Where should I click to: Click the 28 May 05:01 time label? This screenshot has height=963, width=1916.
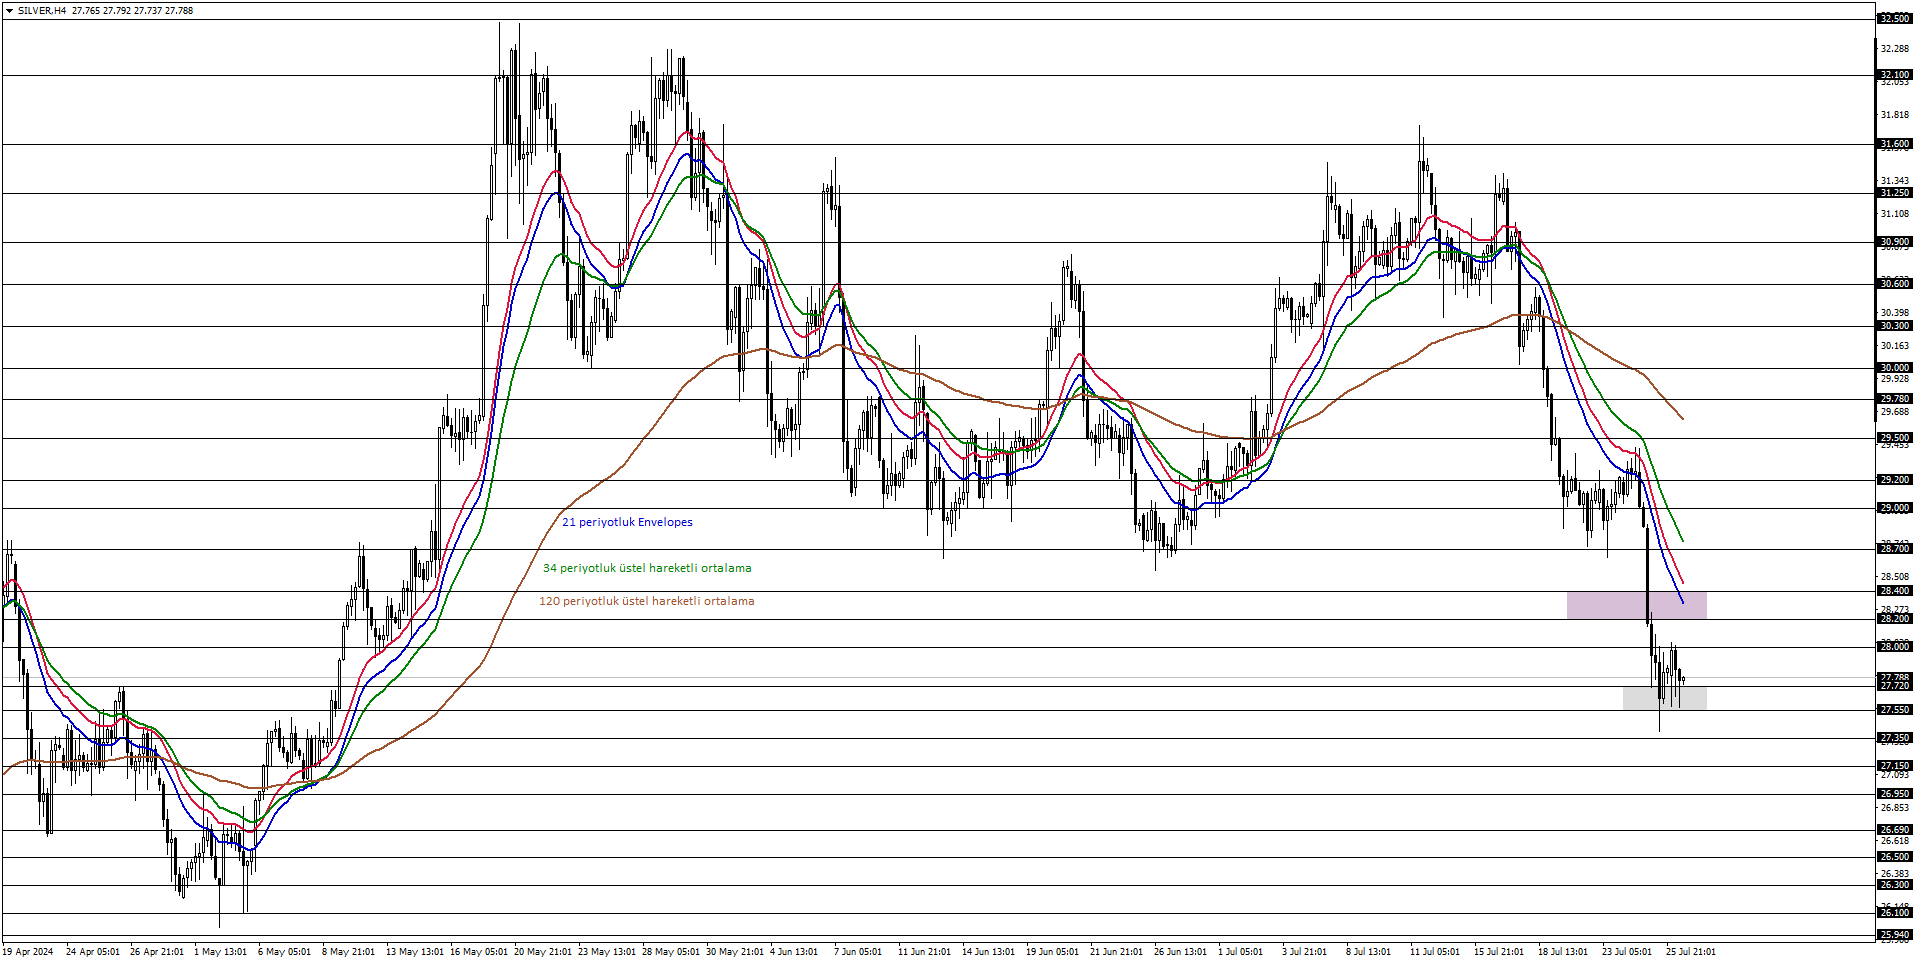point(671,952)
